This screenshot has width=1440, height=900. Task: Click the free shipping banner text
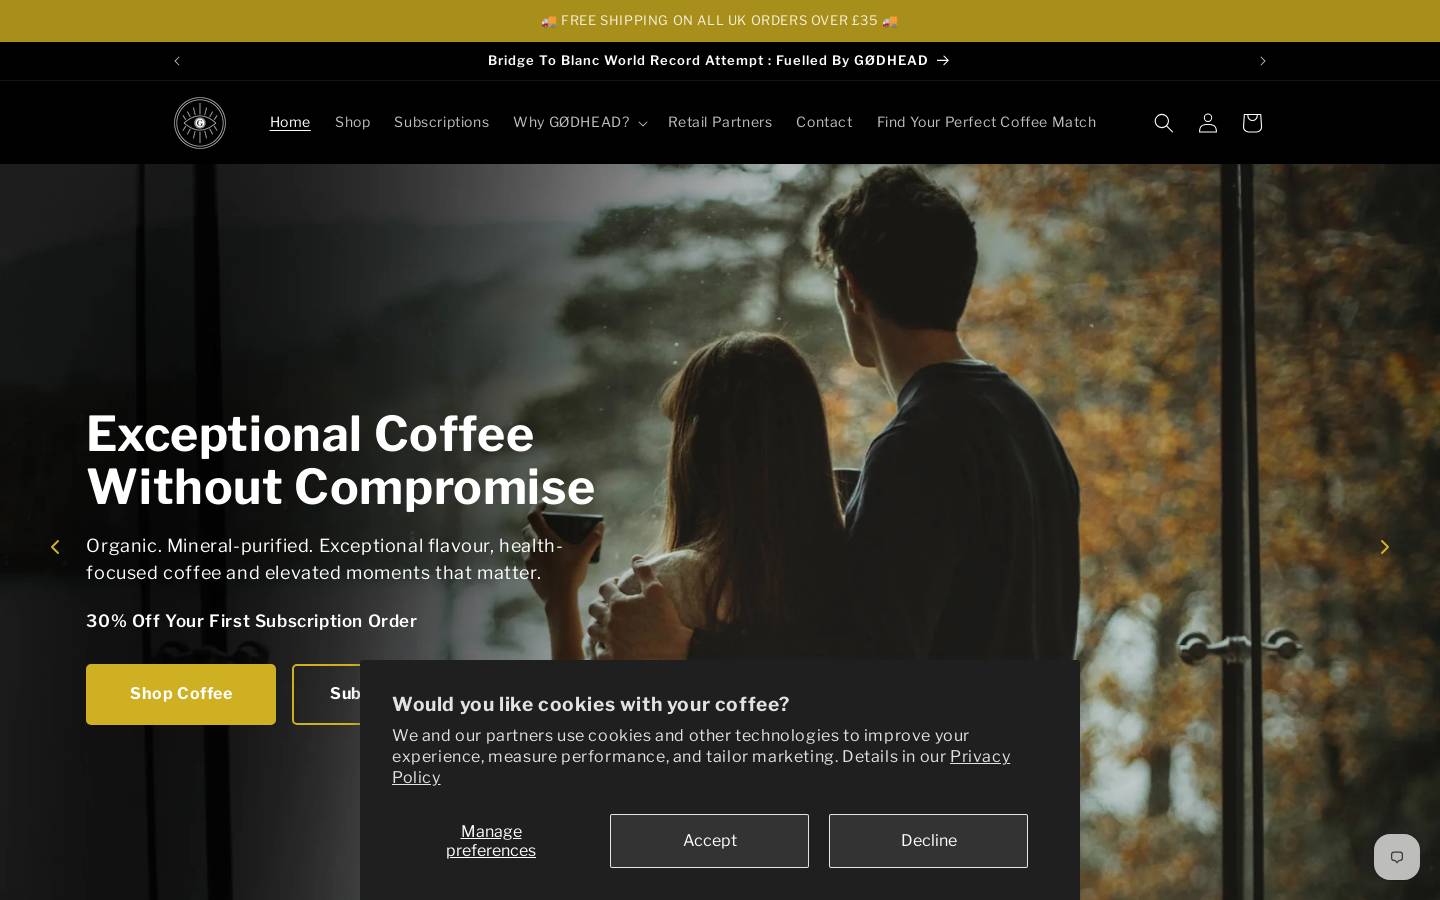720,21
